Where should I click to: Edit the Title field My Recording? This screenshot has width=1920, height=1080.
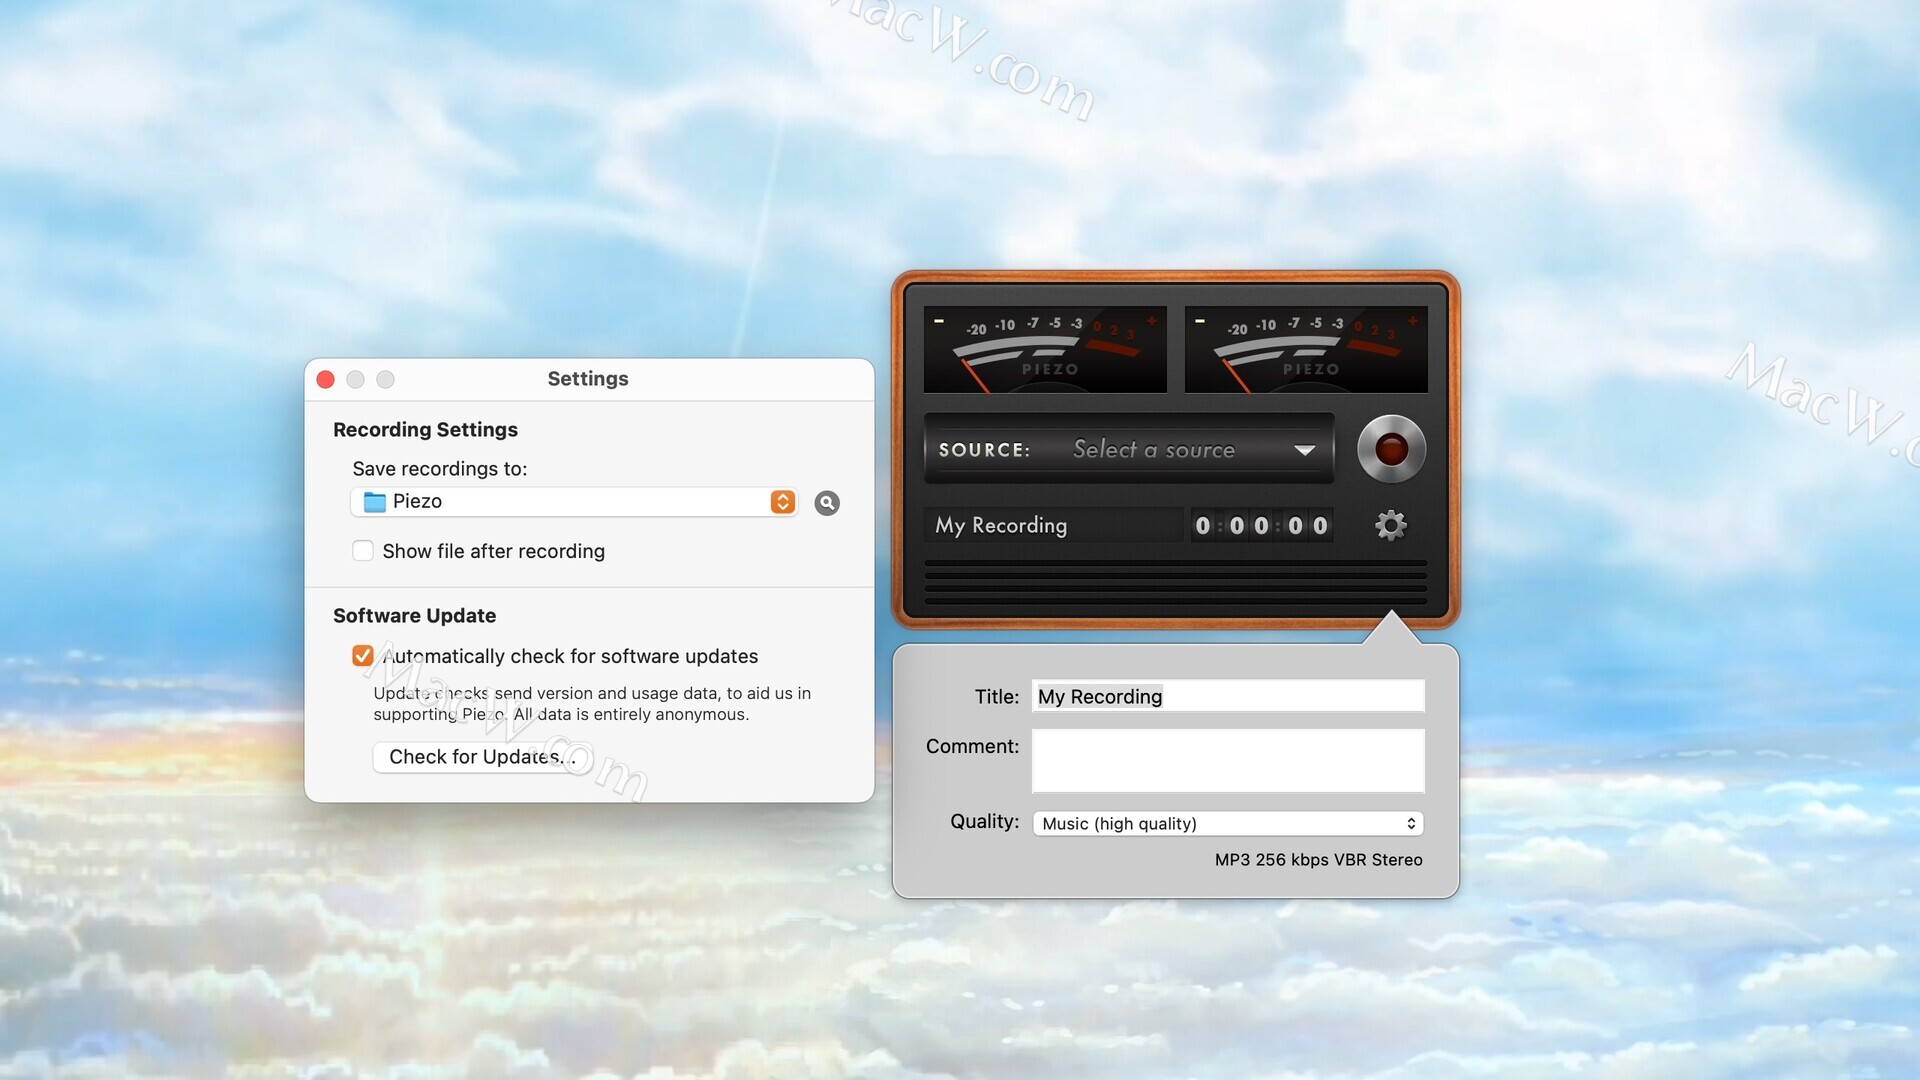1228,696
